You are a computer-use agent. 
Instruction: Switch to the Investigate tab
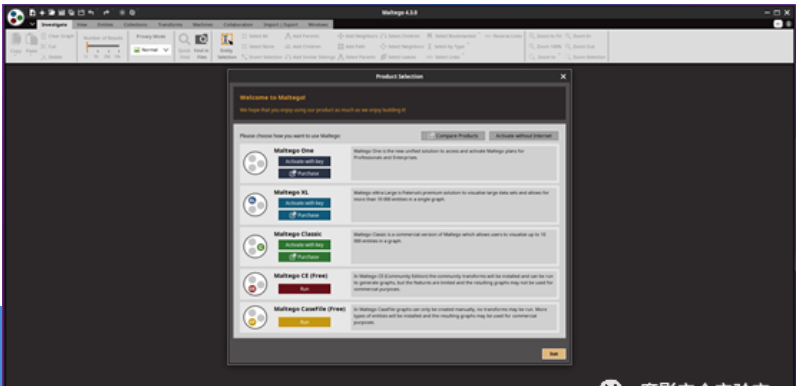tap(54, 24)
